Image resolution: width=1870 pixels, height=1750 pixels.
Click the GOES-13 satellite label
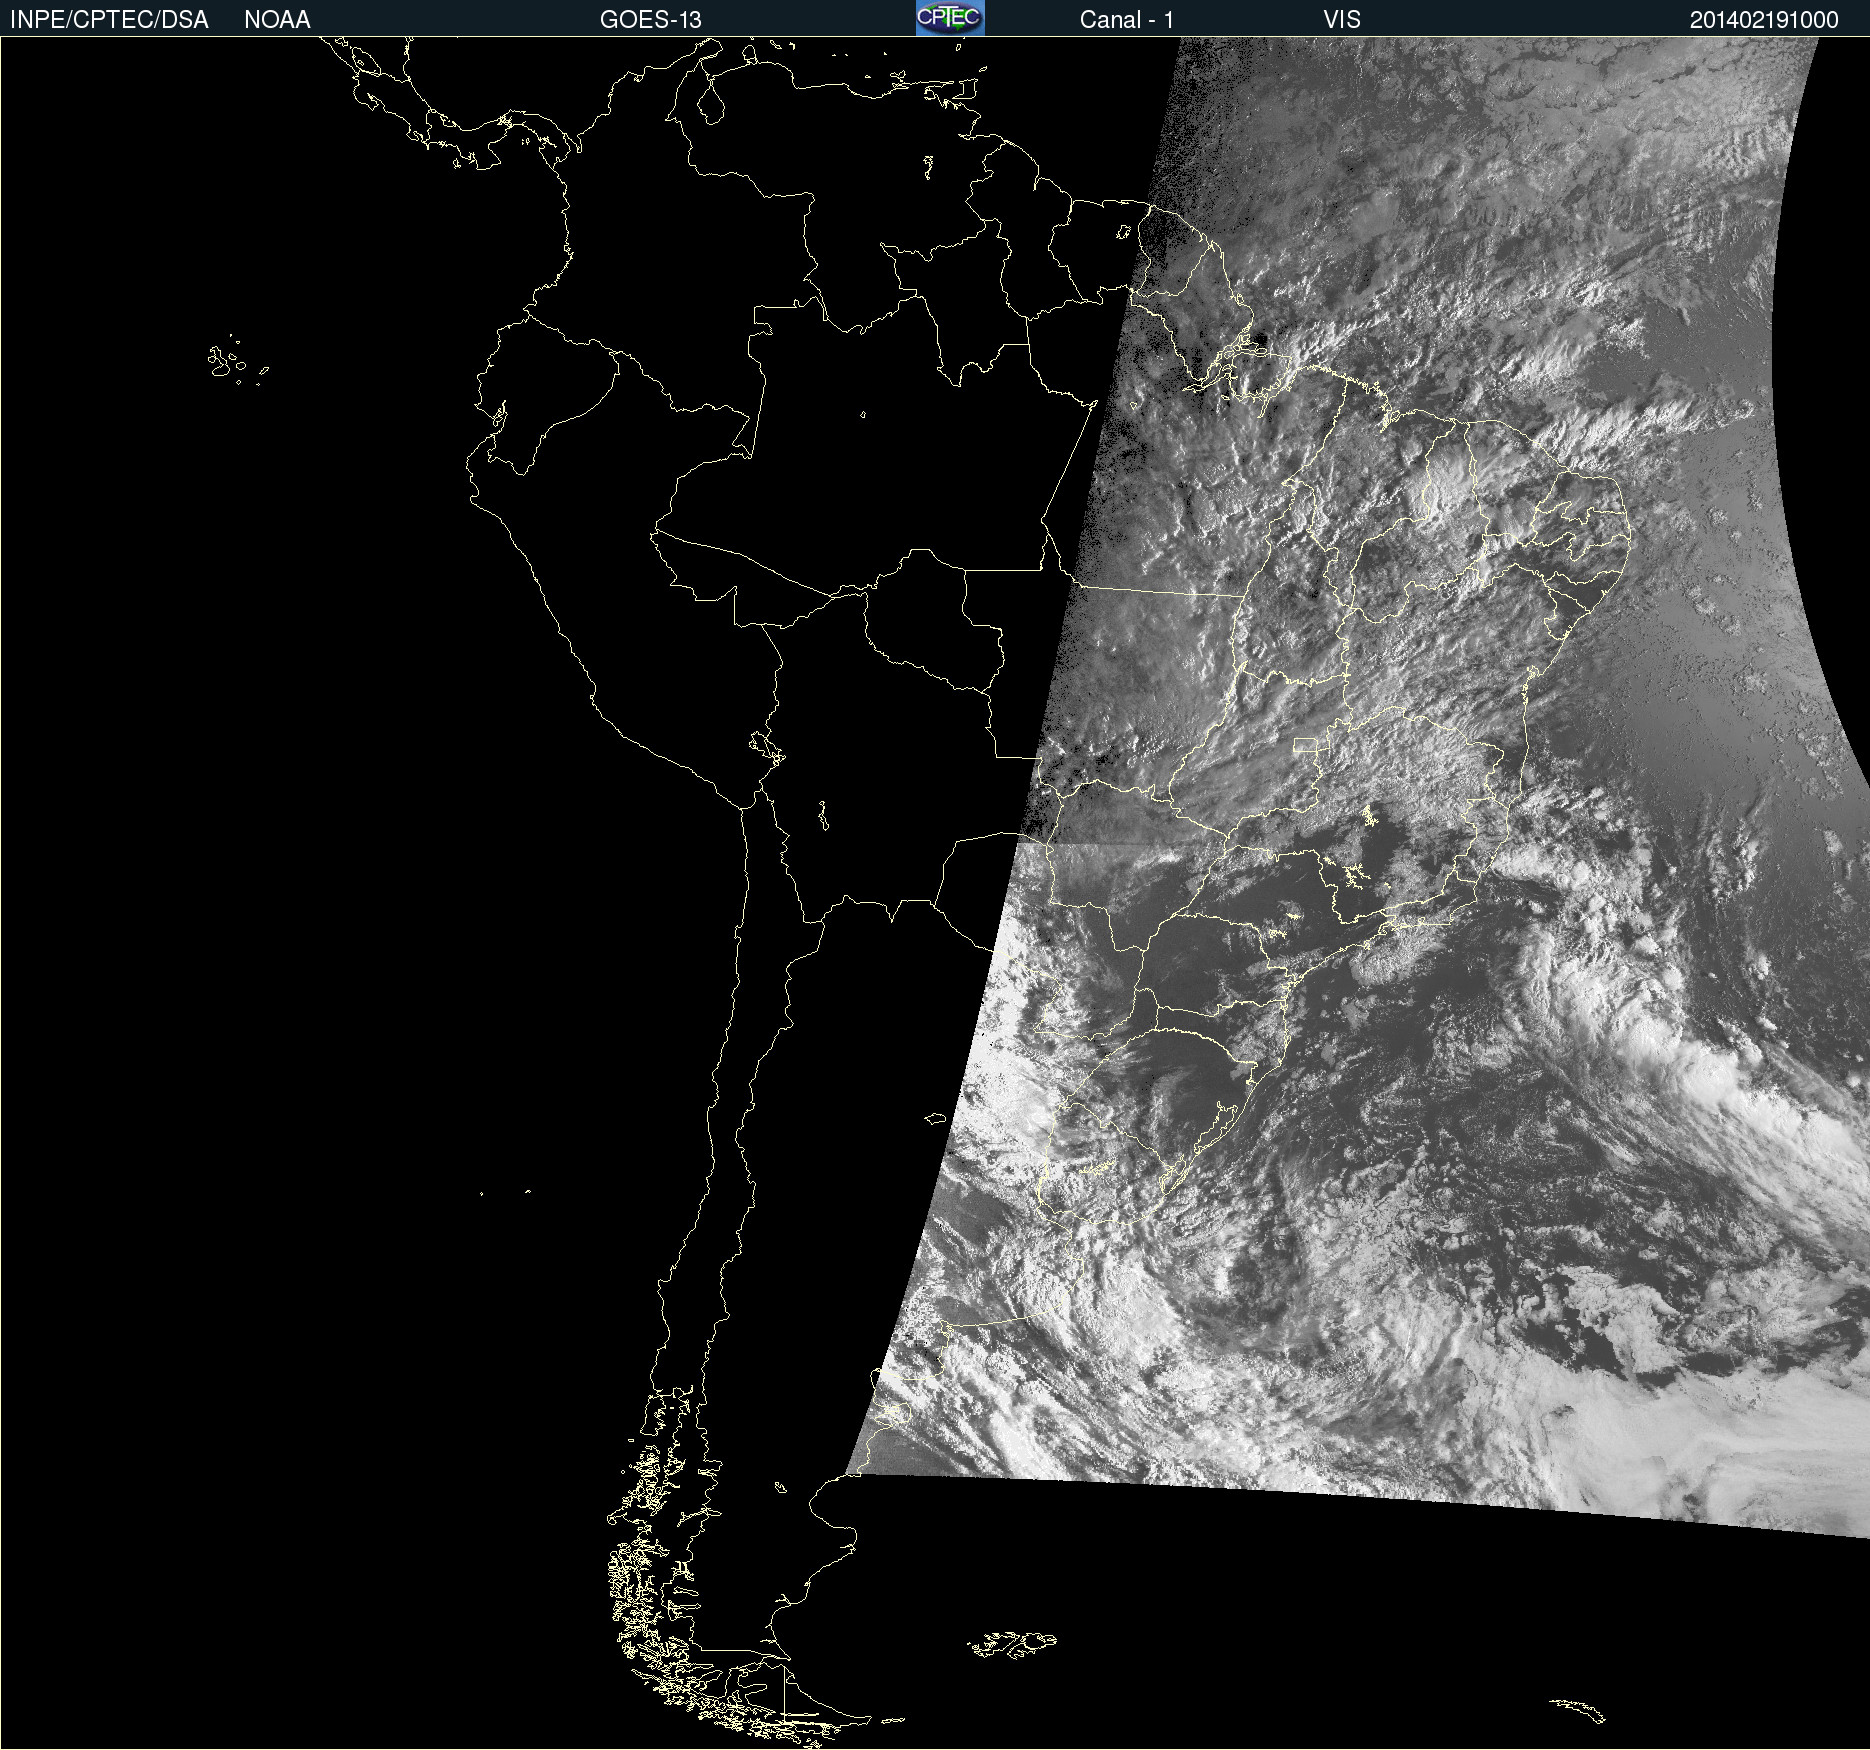[x=651, y=20]
